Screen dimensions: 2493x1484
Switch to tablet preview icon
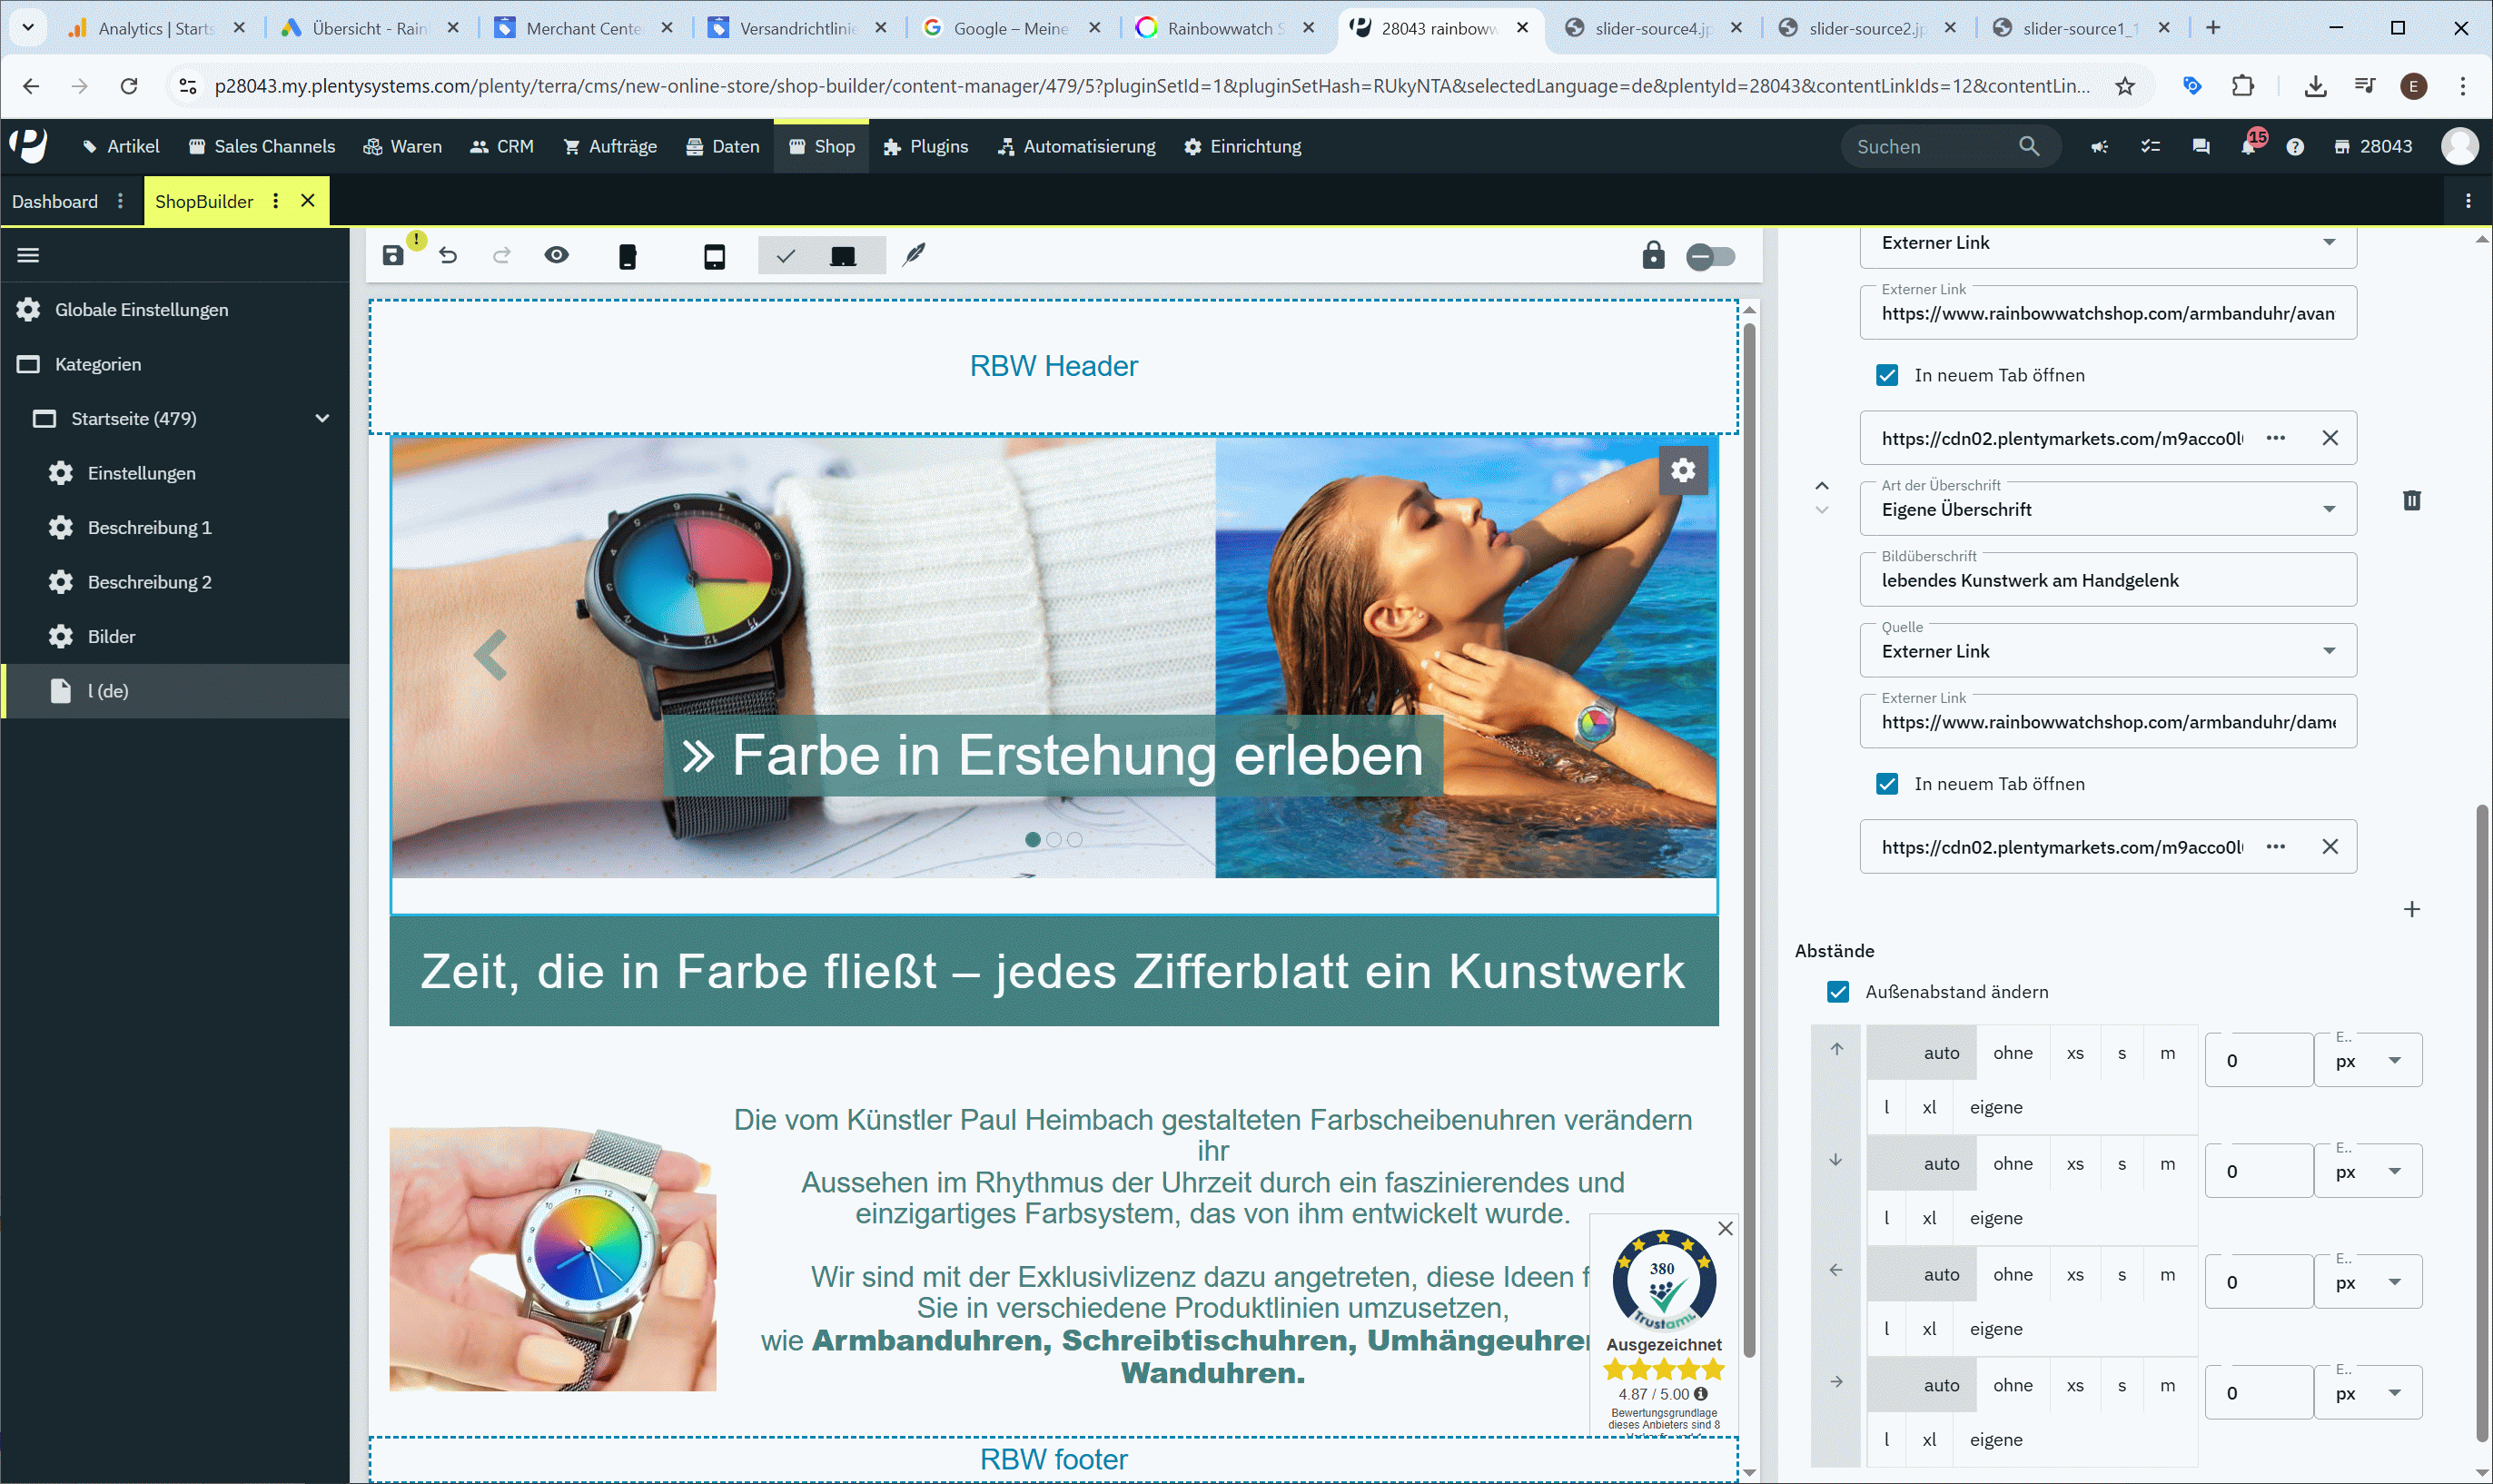click(x=714, y=257)
